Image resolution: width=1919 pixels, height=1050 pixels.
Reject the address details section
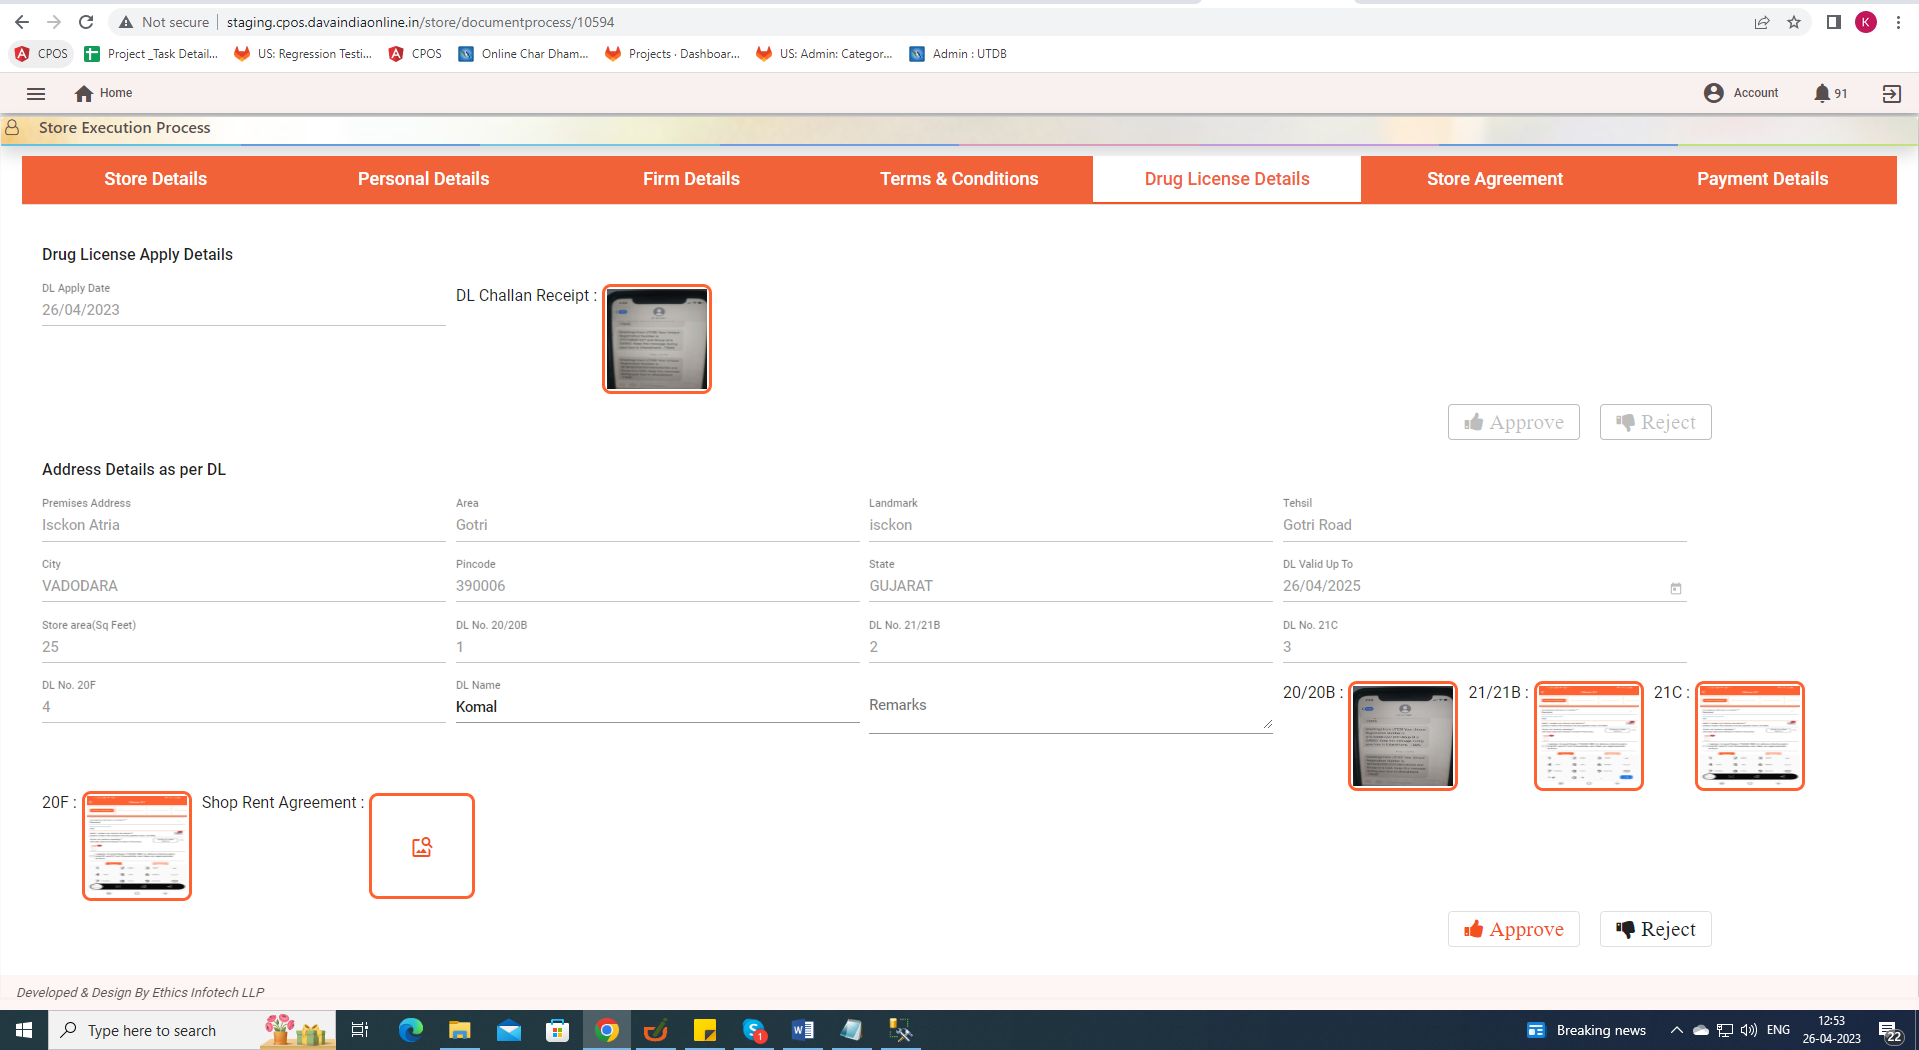[1655, 929]
